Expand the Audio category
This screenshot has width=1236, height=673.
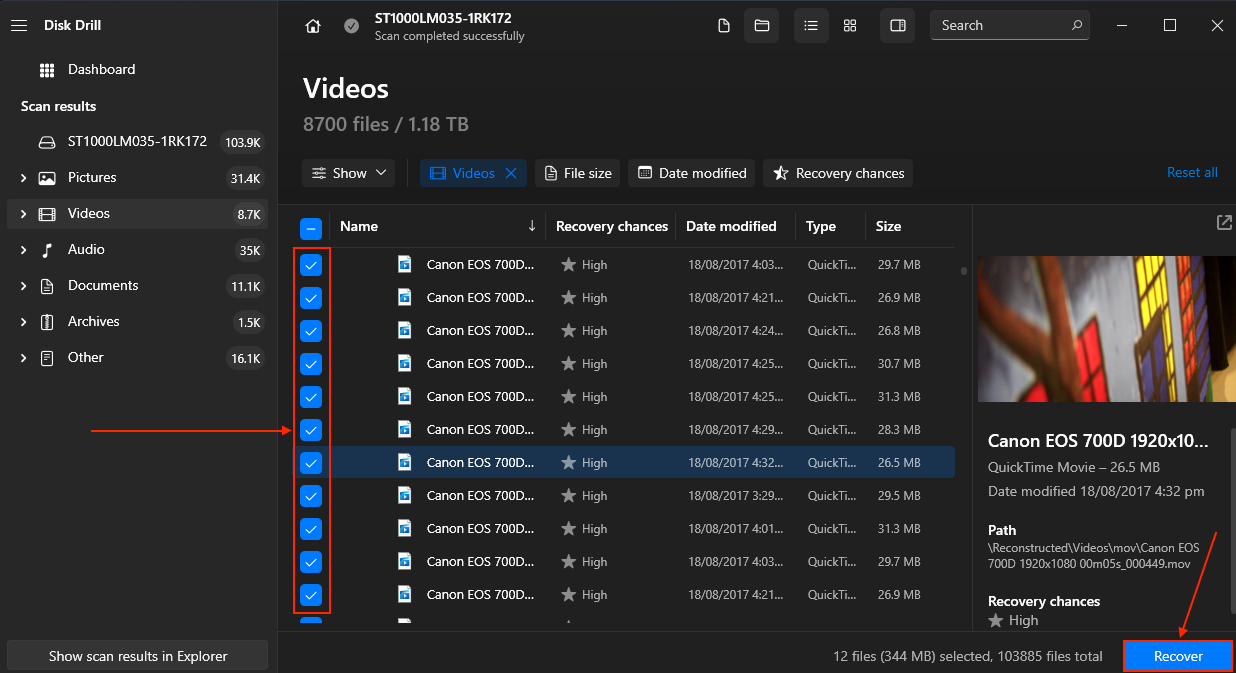pyautogui.click(x=23, y=250)
